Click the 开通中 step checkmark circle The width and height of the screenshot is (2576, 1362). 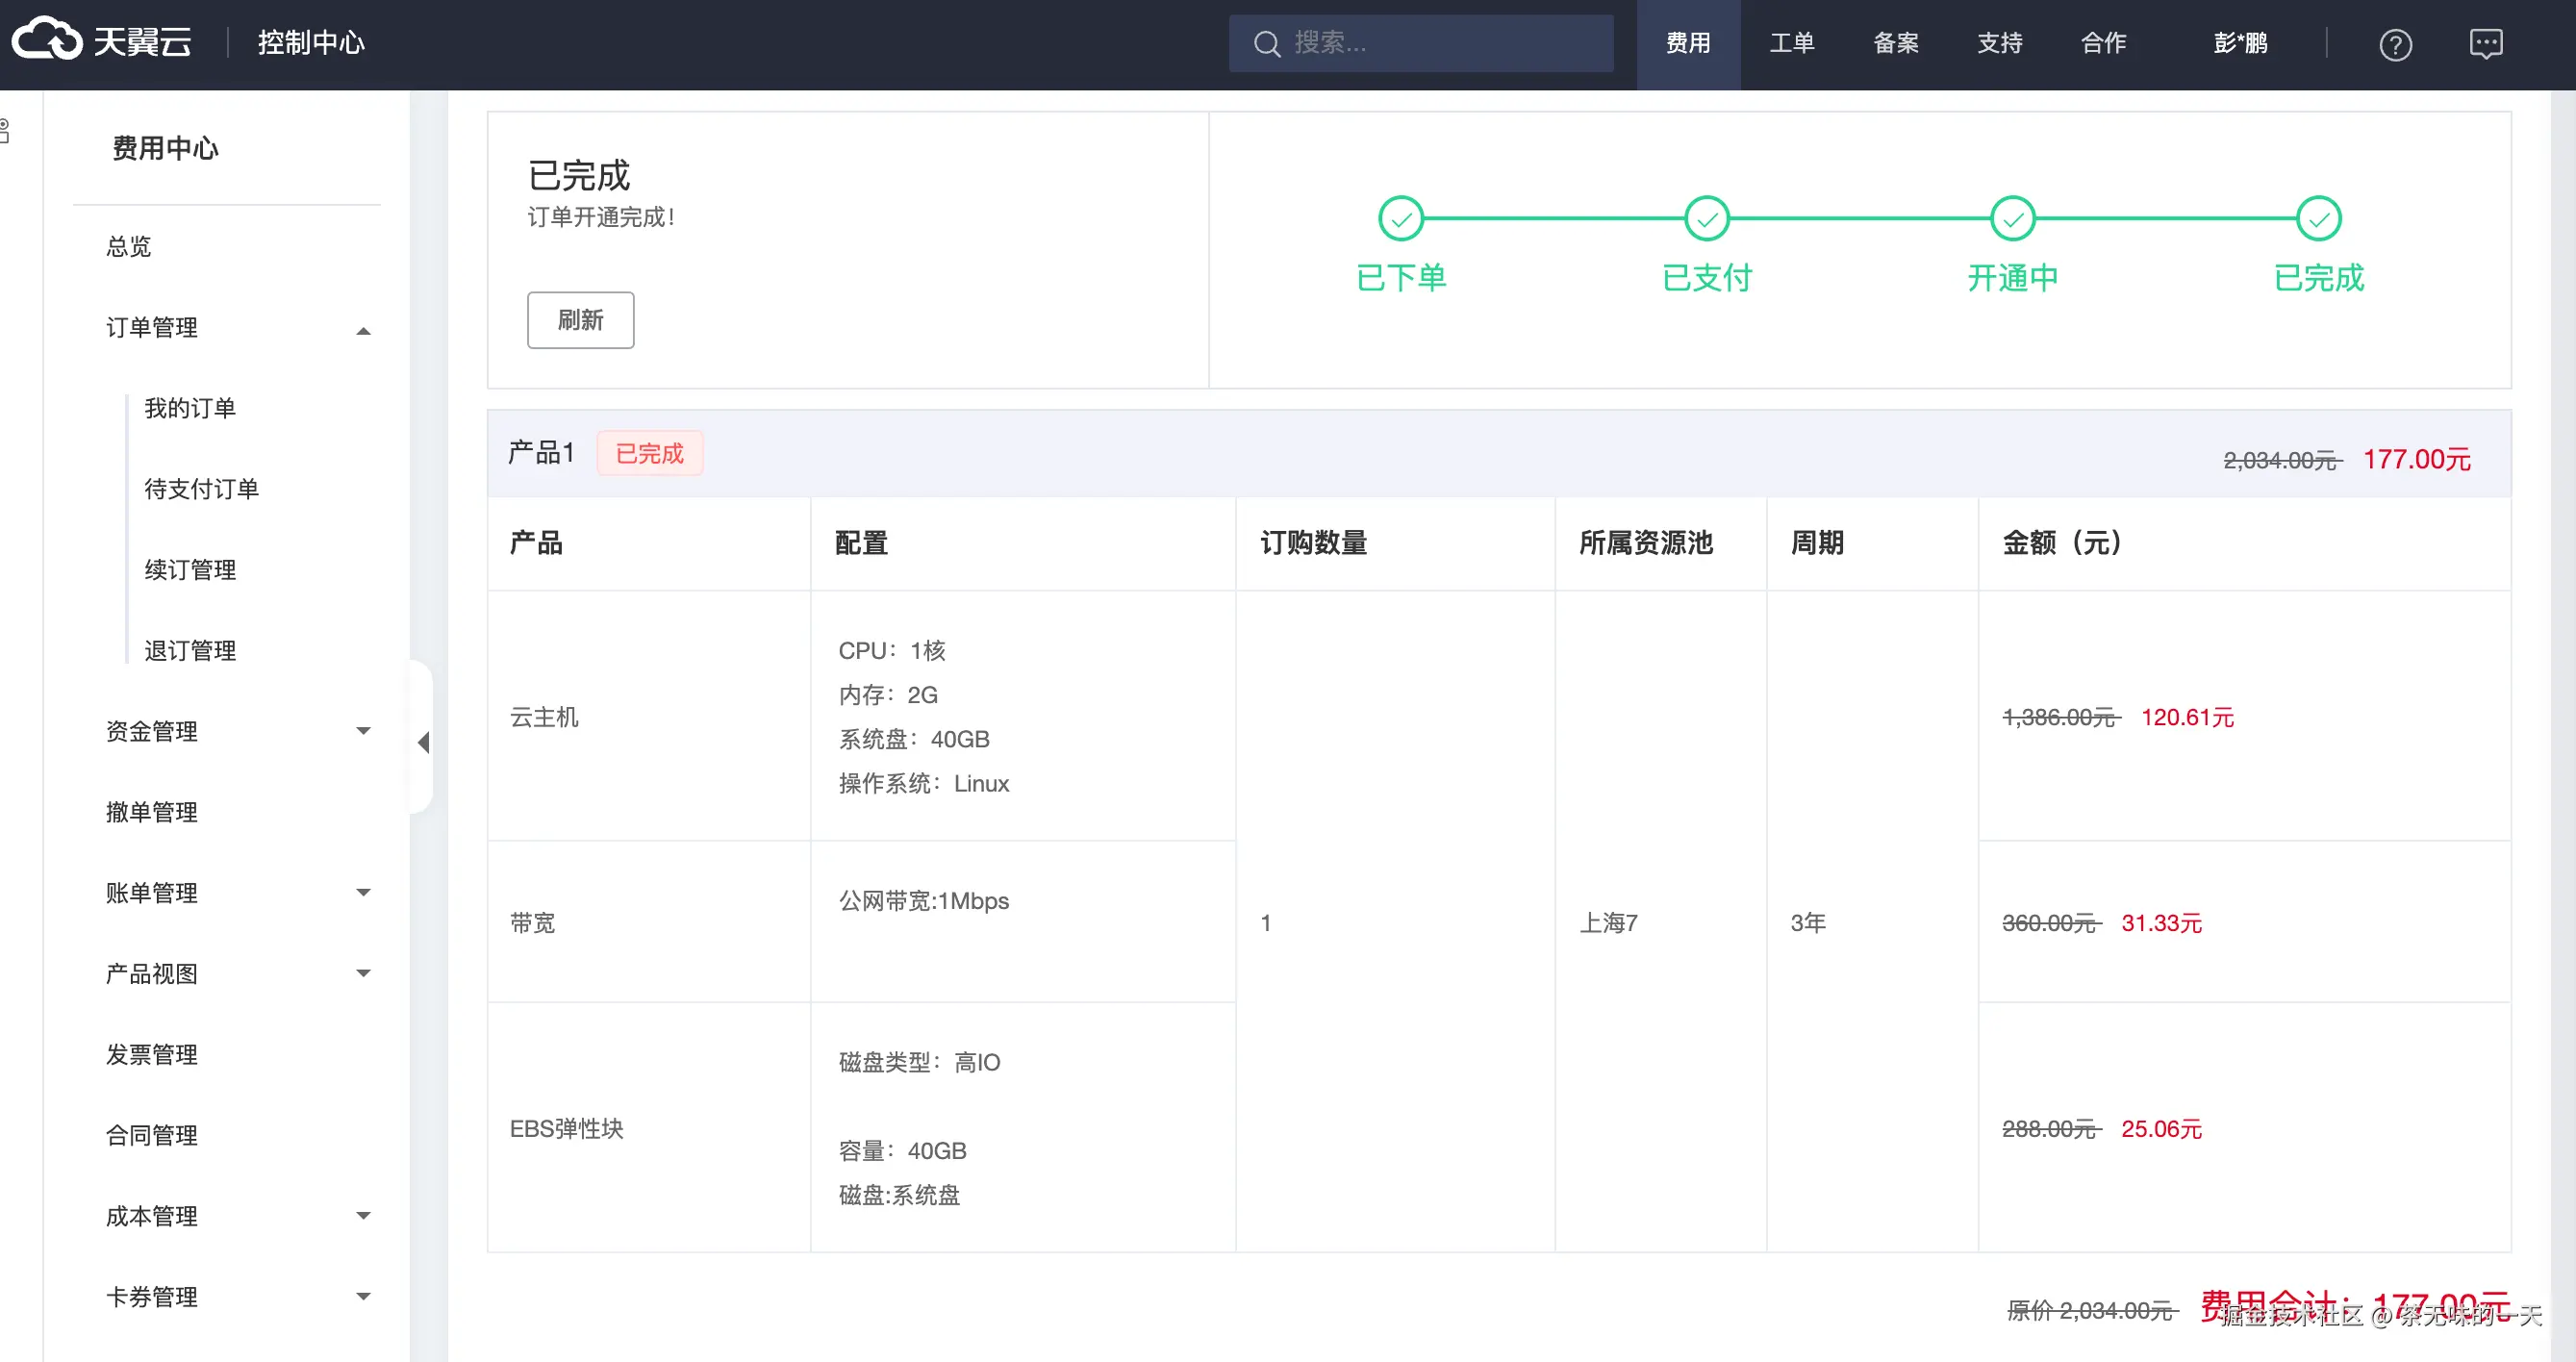pyautogui.click(x=2012, y=219)
